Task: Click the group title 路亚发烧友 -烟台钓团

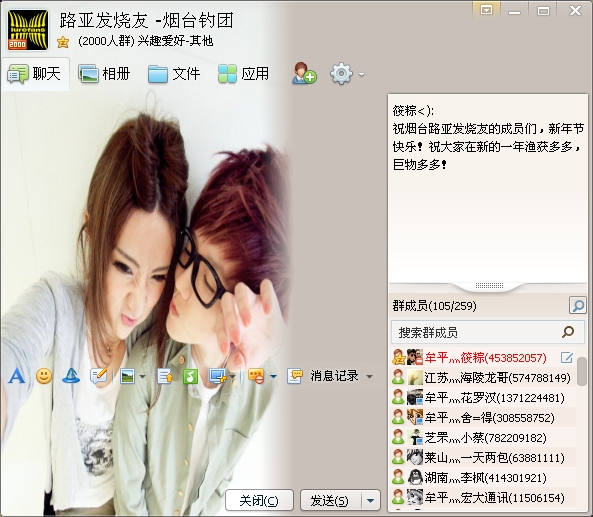Action: [147, 20]
